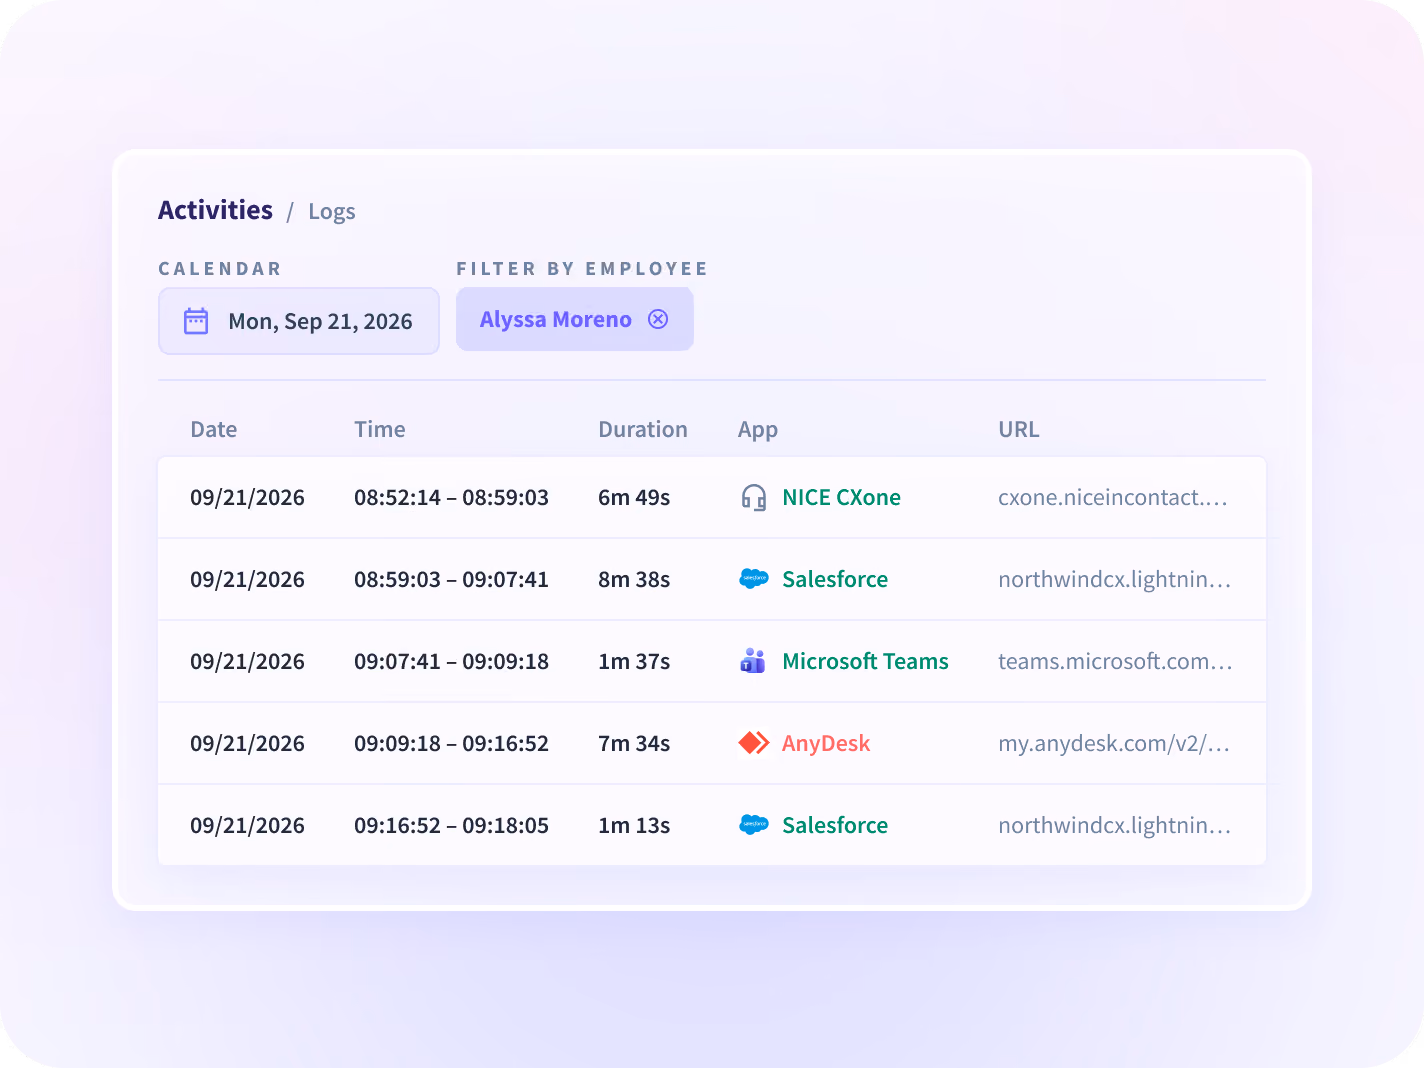Select the Logs breadcrumb item
The image size is (1424, 1068).
point(332,212)
